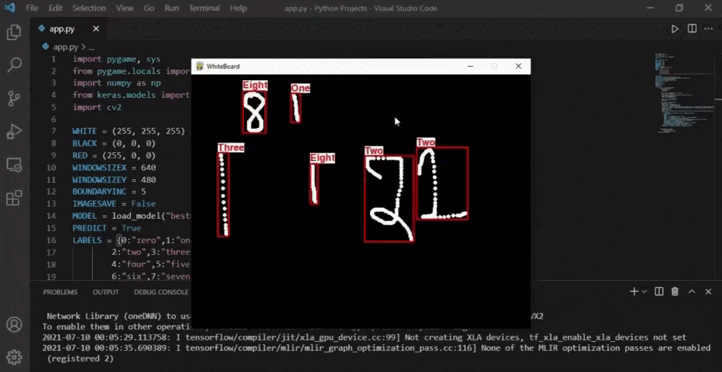Open the Run and Debug view
The width and height of the screenshot is (722, 372).
14,131
